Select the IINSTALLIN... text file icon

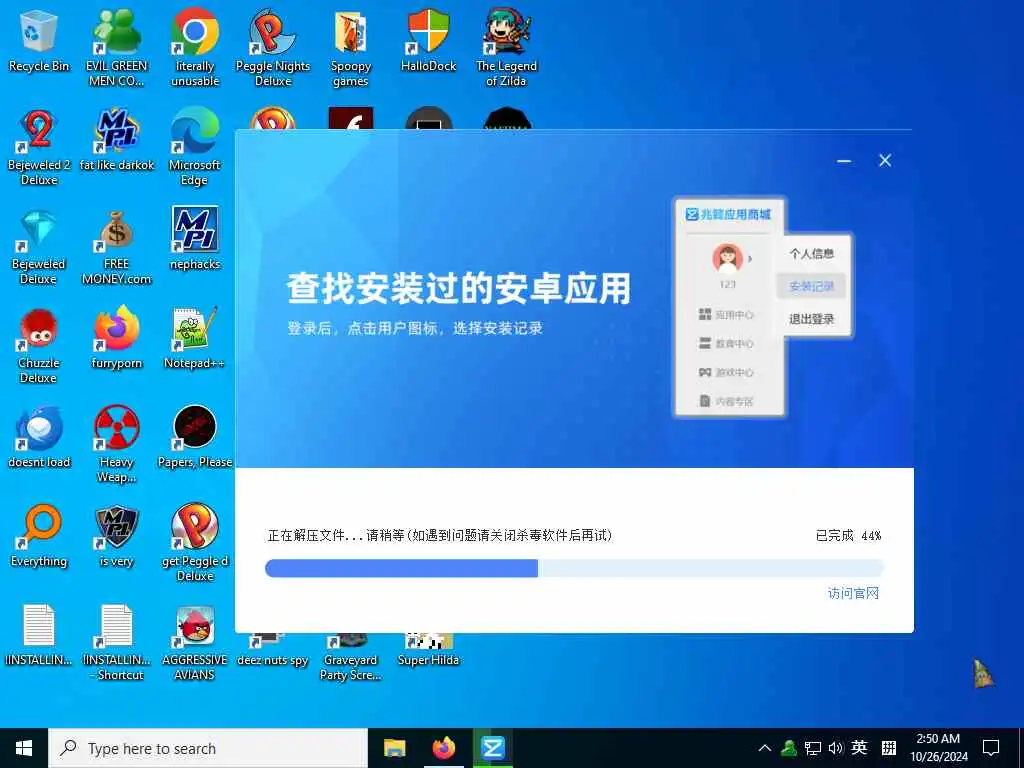[39, 636]
